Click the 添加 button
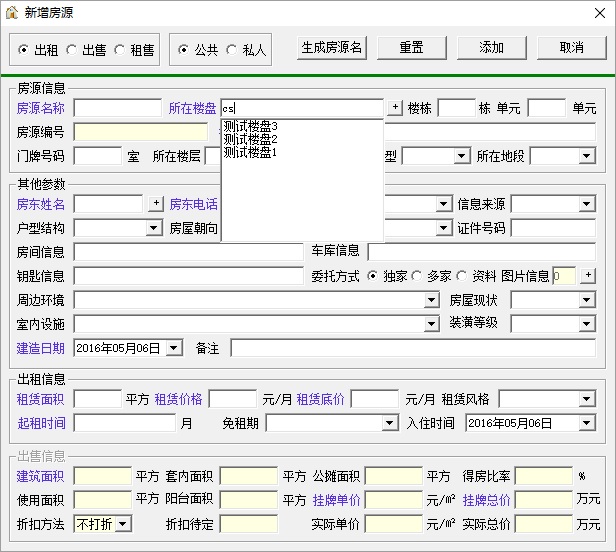Screen dimensions: 616x552 coord(491,48)
